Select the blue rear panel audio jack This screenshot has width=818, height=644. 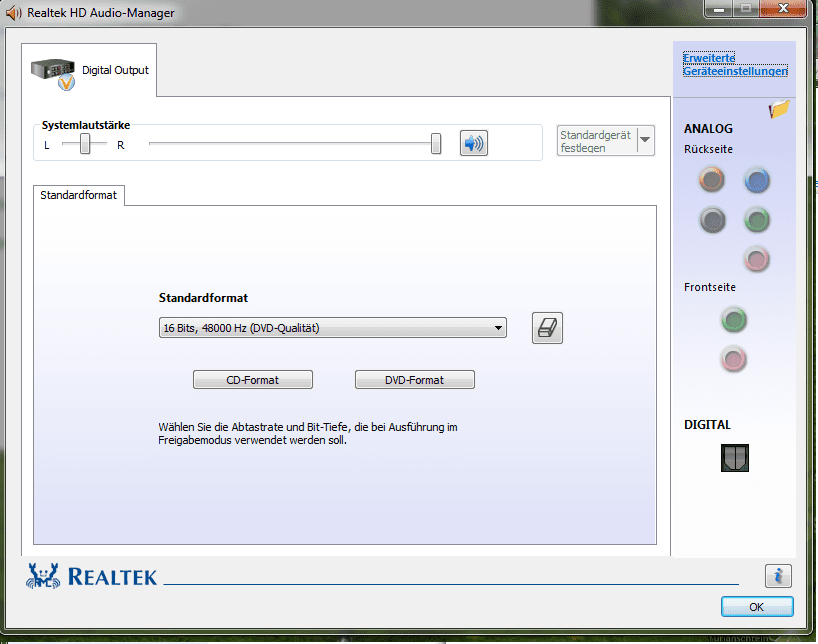tap(756, 181)
